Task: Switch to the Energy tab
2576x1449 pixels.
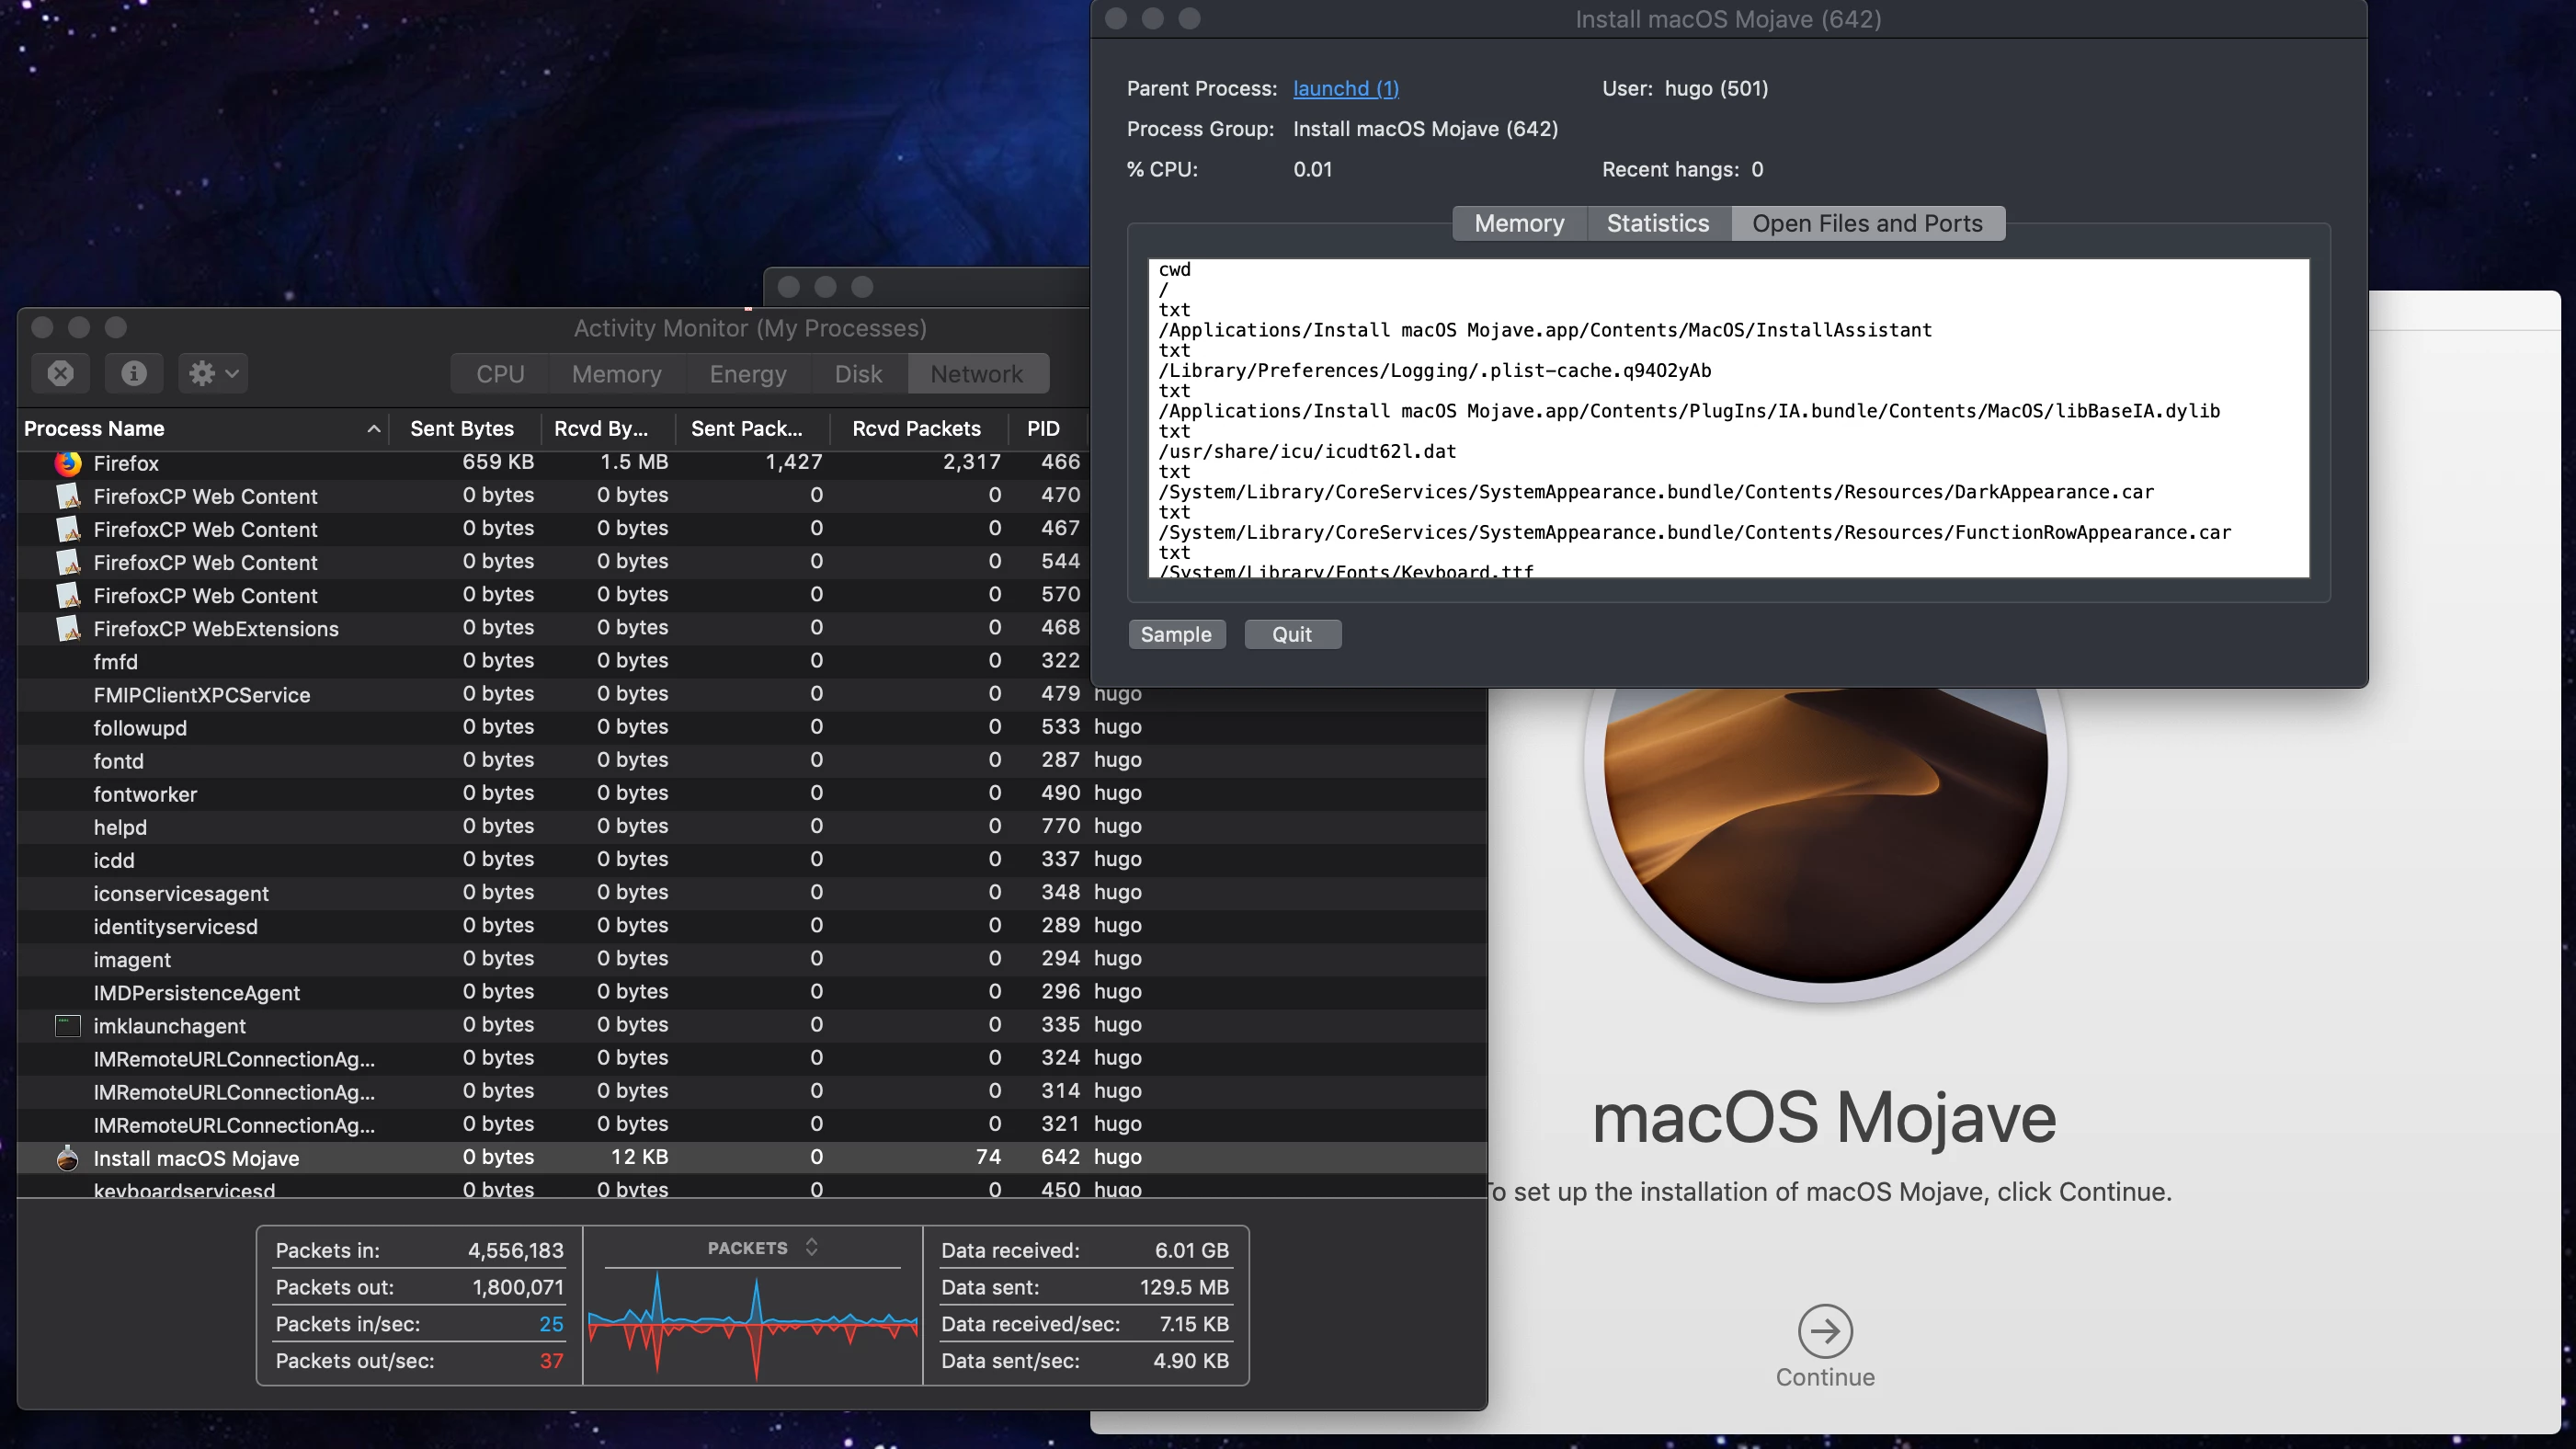Action: (748, 374)
